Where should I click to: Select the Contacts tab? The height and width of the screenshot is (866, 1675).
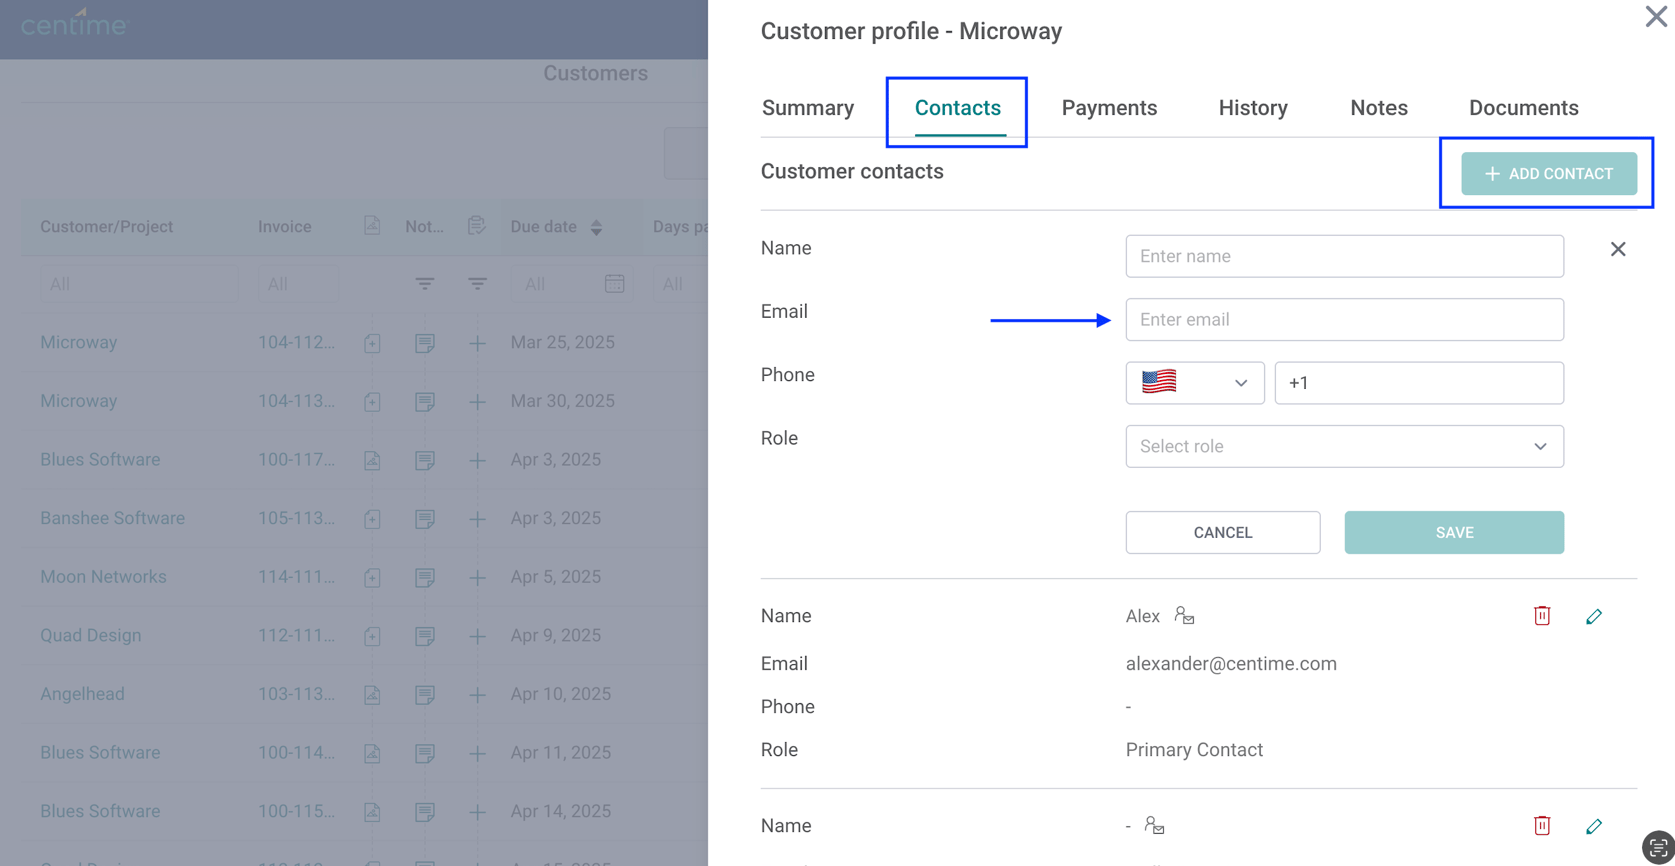tap(958, 108)
